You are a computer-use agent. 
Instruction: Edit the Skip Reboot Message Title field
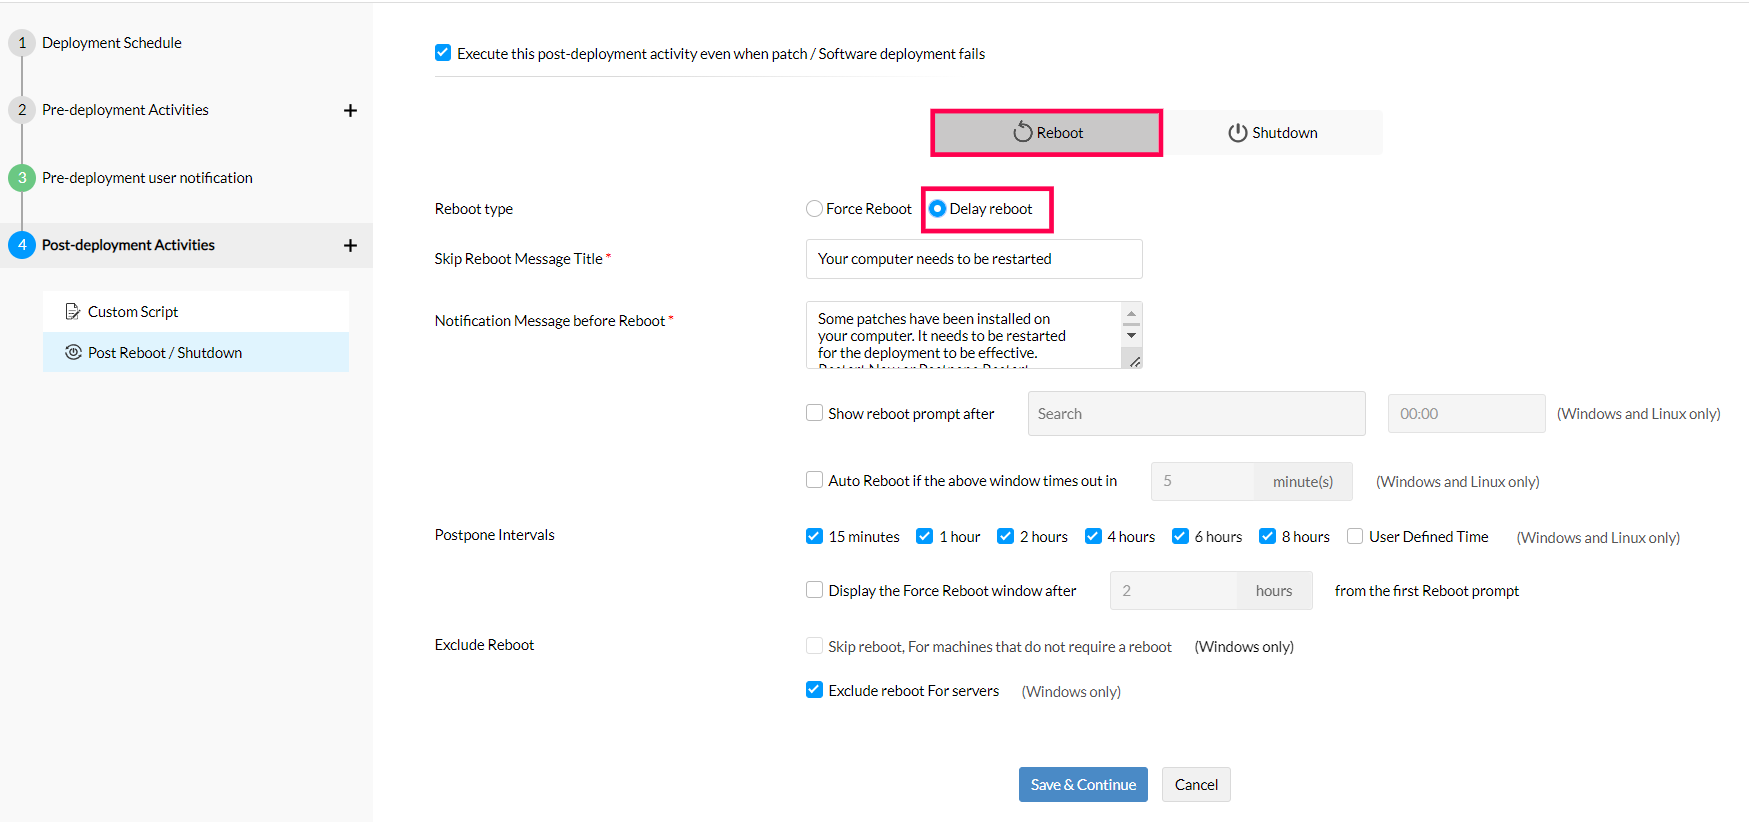pos(973,259)
